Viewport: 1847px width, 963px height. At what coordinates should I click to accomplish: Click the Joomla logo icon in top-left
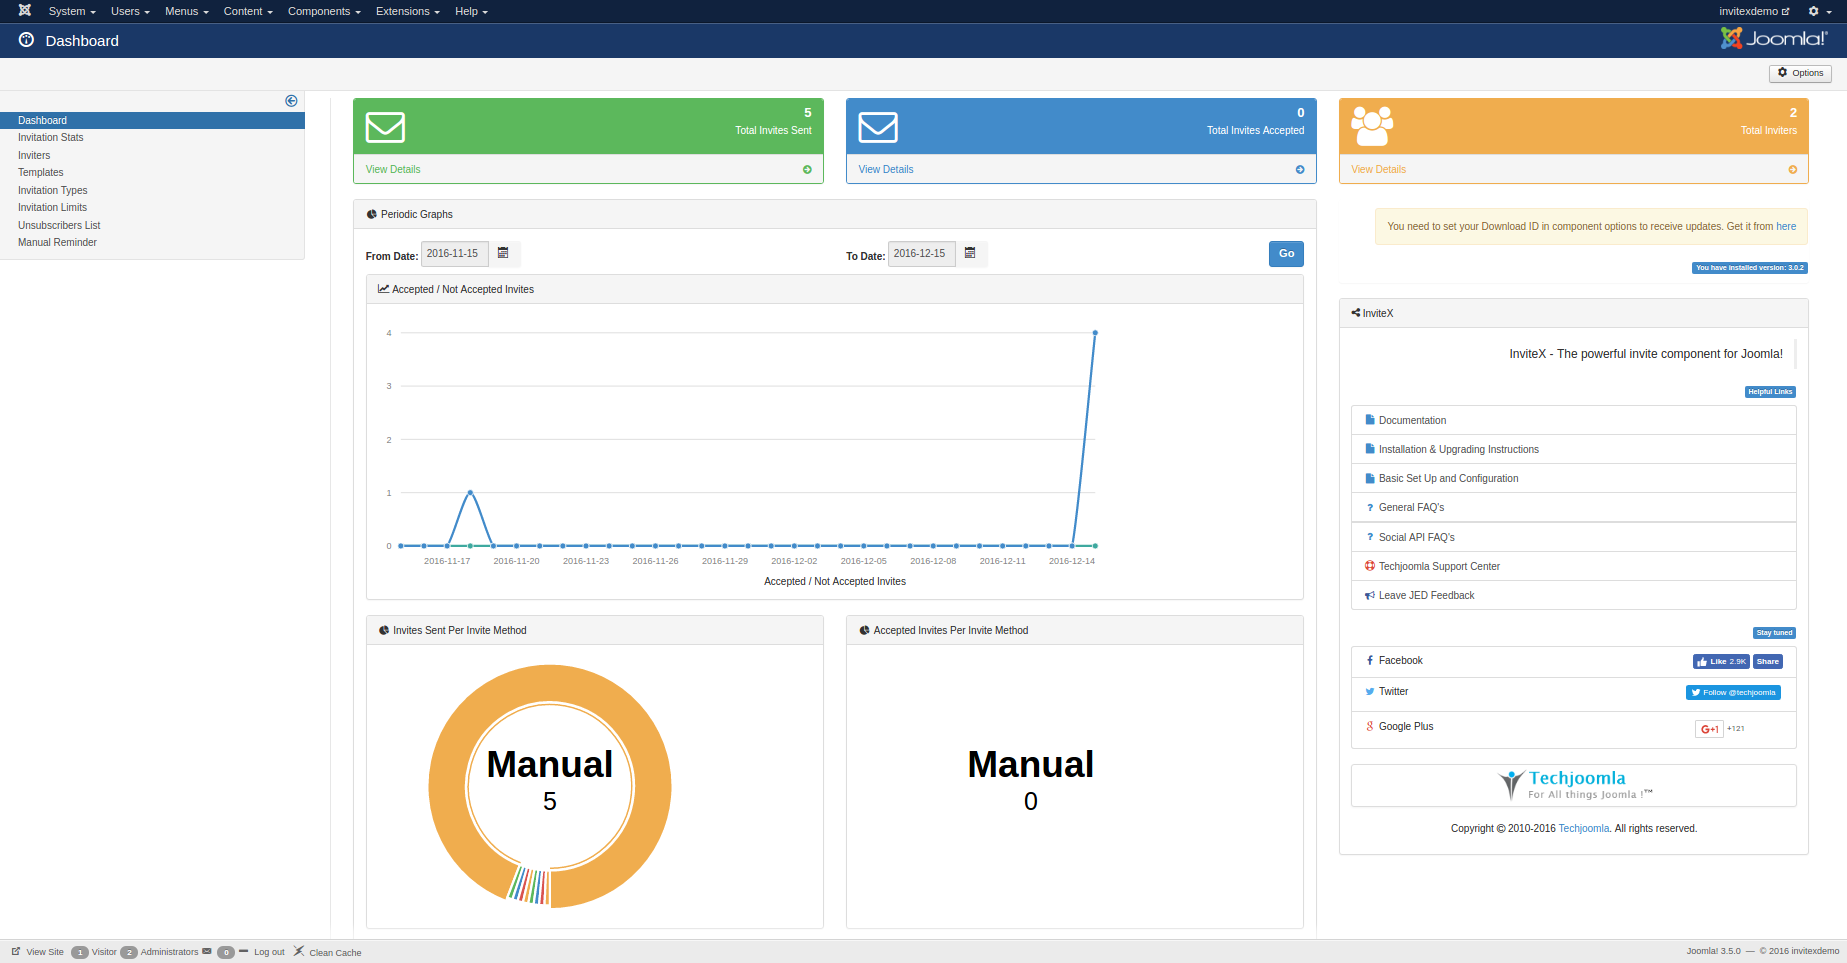pos(25,11)
